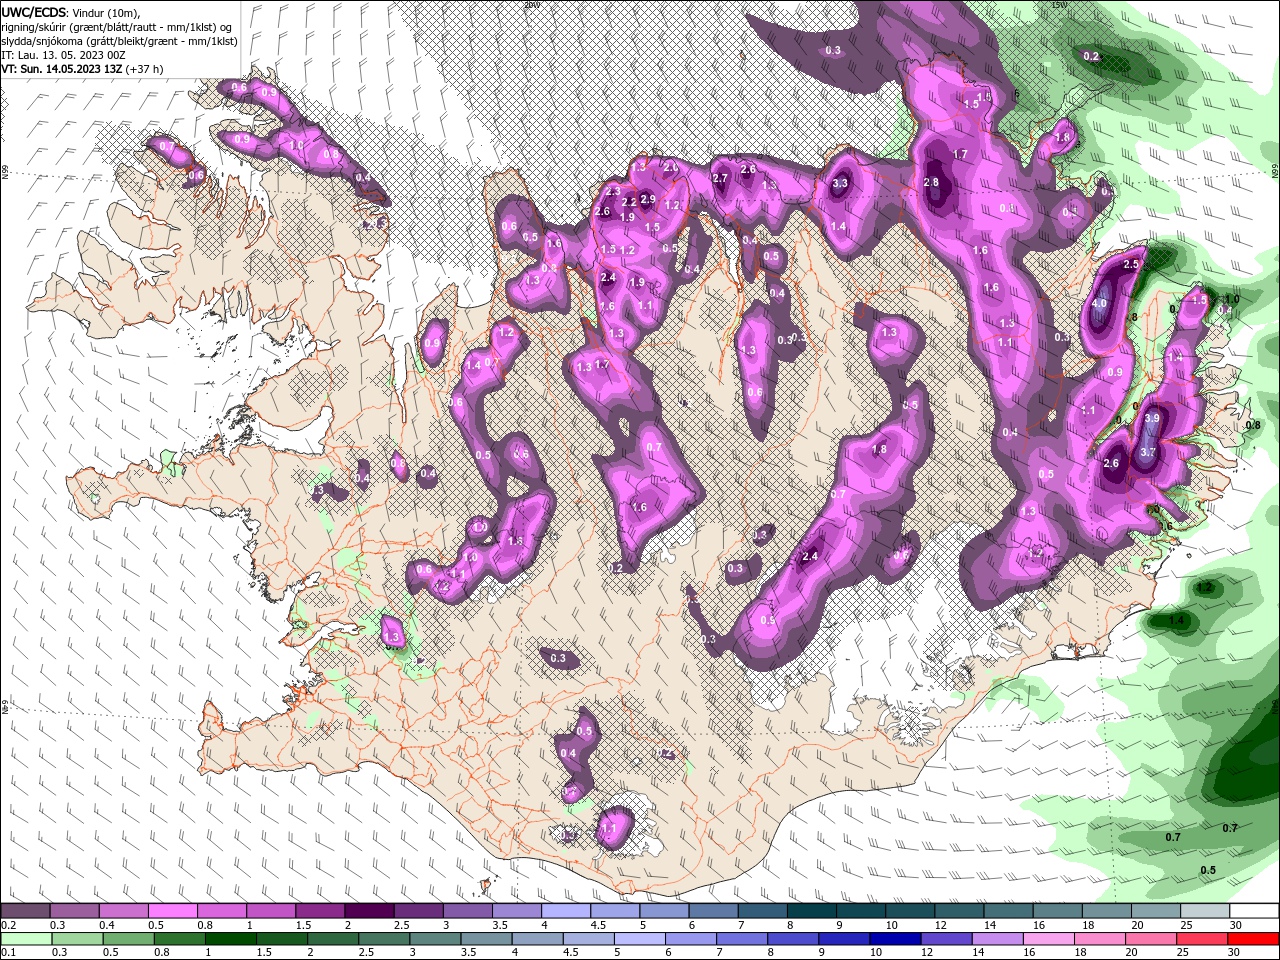
Task: Pick the darkest purple snow swatch after 2
Action: [369, 910]
